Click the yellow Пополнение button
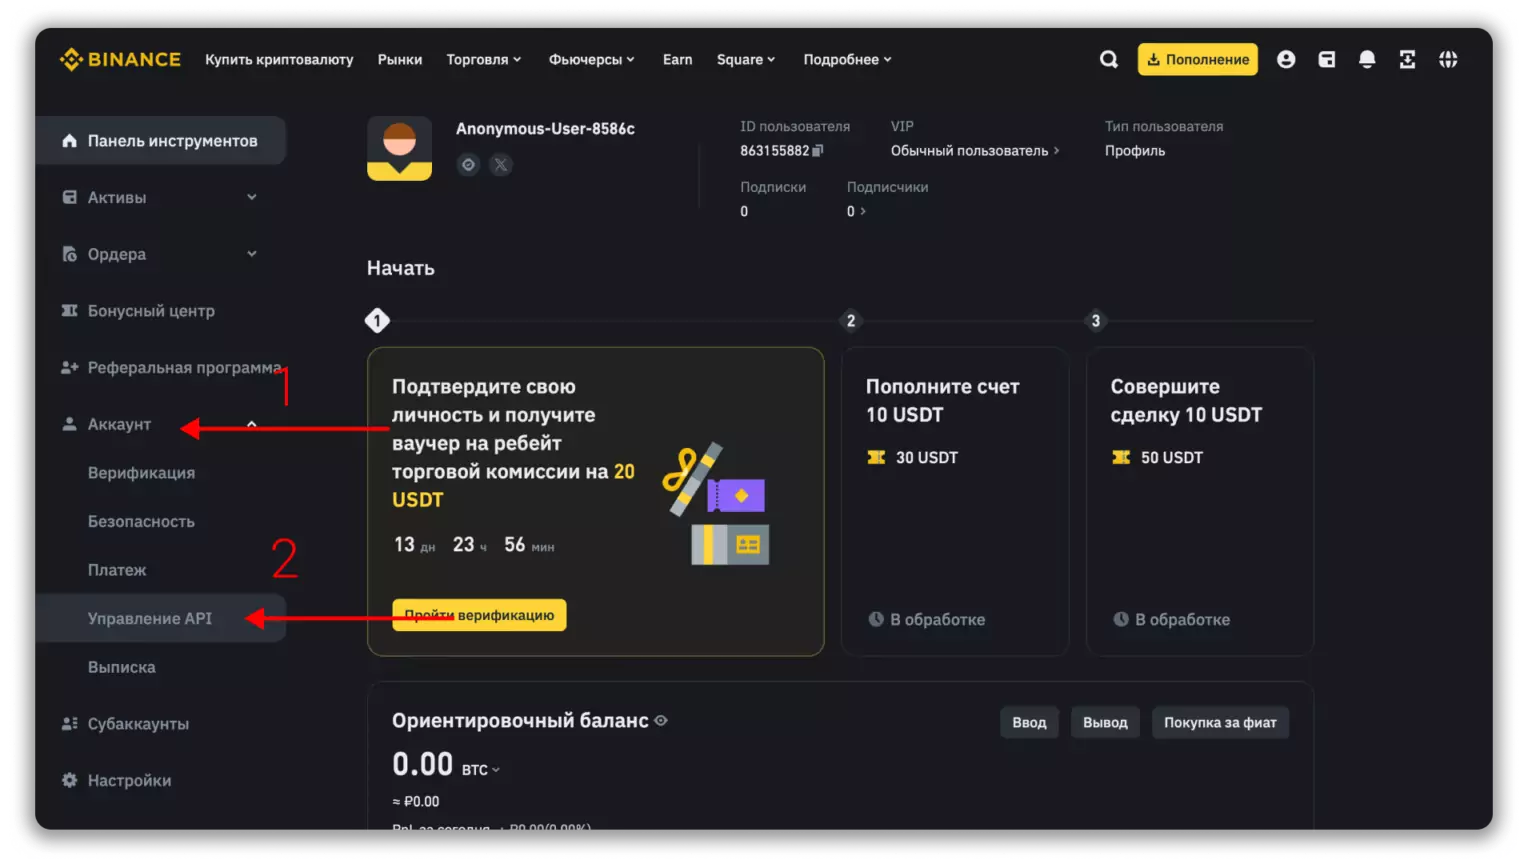The image size is (1536, 864). click(1197, 59)
